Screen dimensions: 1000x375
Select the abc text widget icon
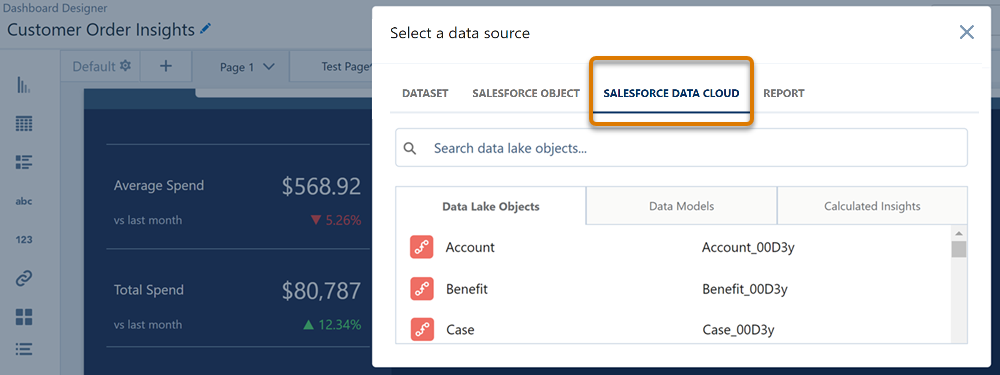tap(24, 202)
